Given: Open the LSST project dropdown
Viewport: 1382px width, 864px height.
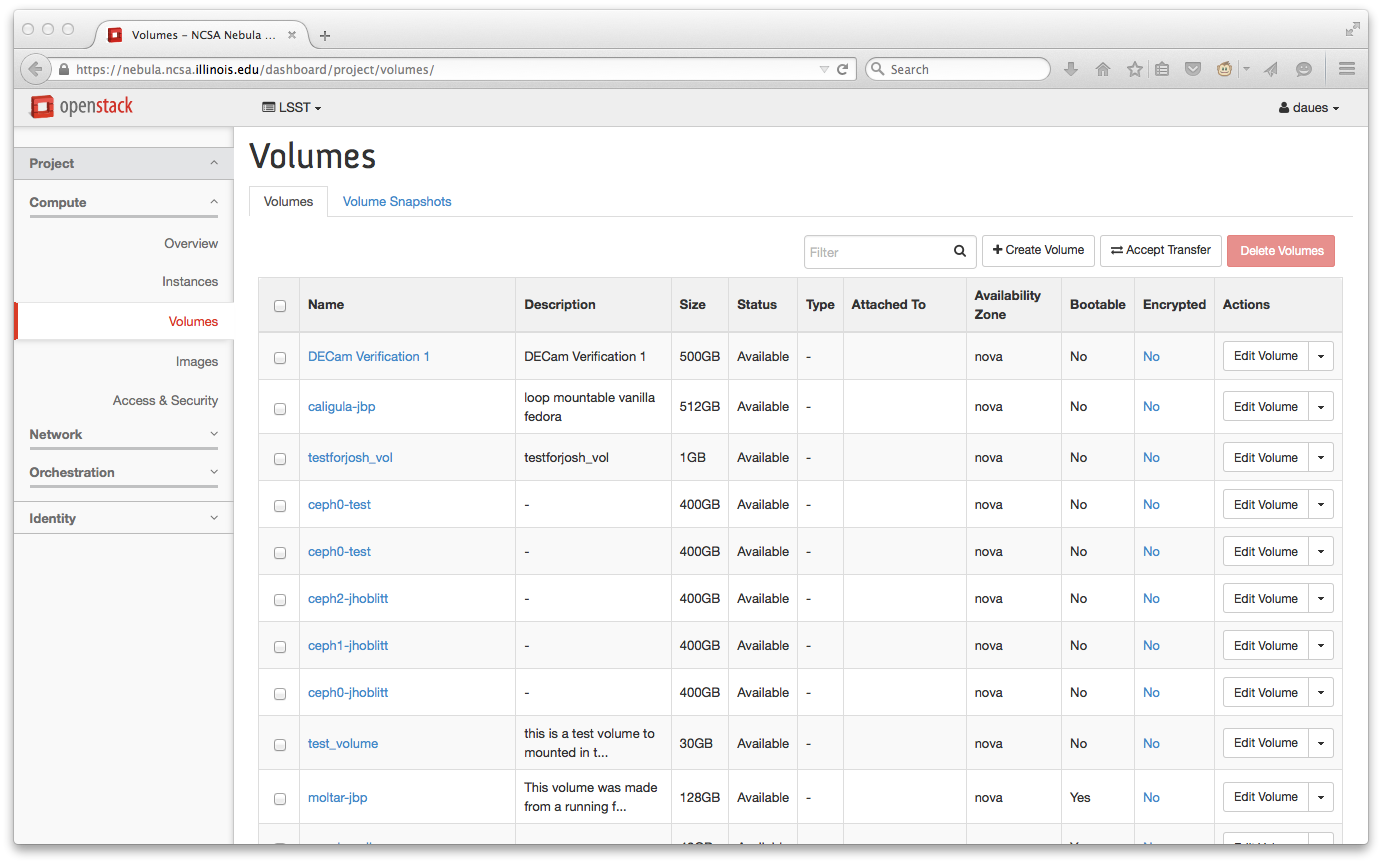Looking at the screenshot, I should coord(292,107).
